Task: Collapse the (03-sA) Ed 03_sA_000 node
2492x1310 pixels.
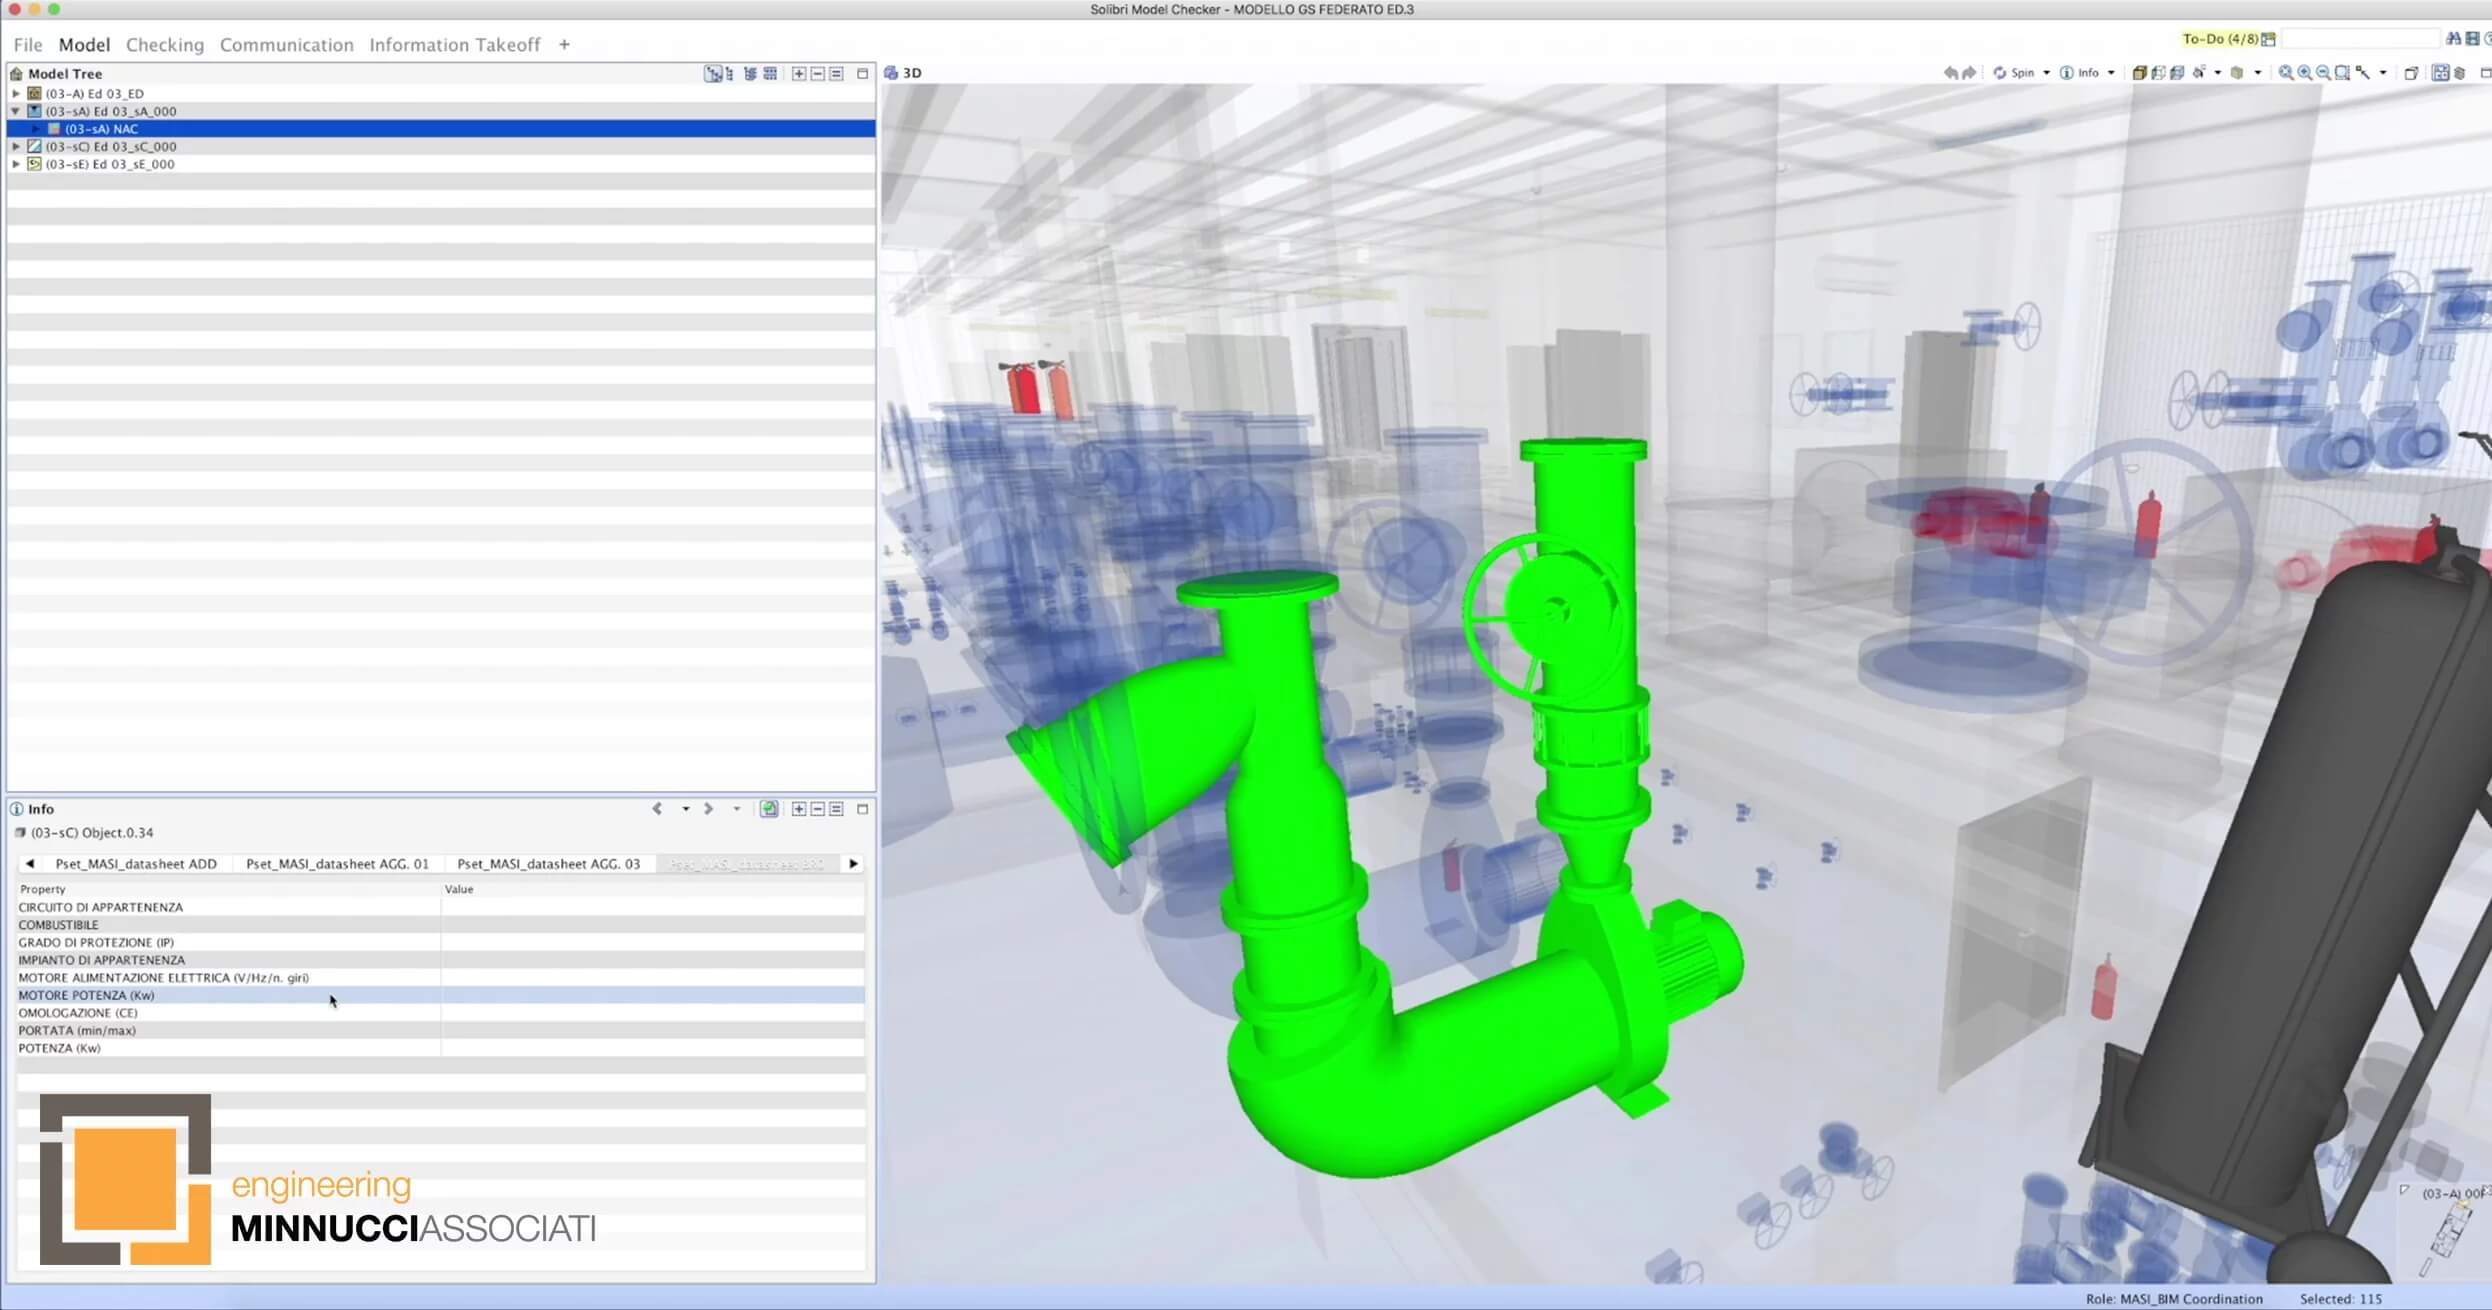Action: coord(16,111)
